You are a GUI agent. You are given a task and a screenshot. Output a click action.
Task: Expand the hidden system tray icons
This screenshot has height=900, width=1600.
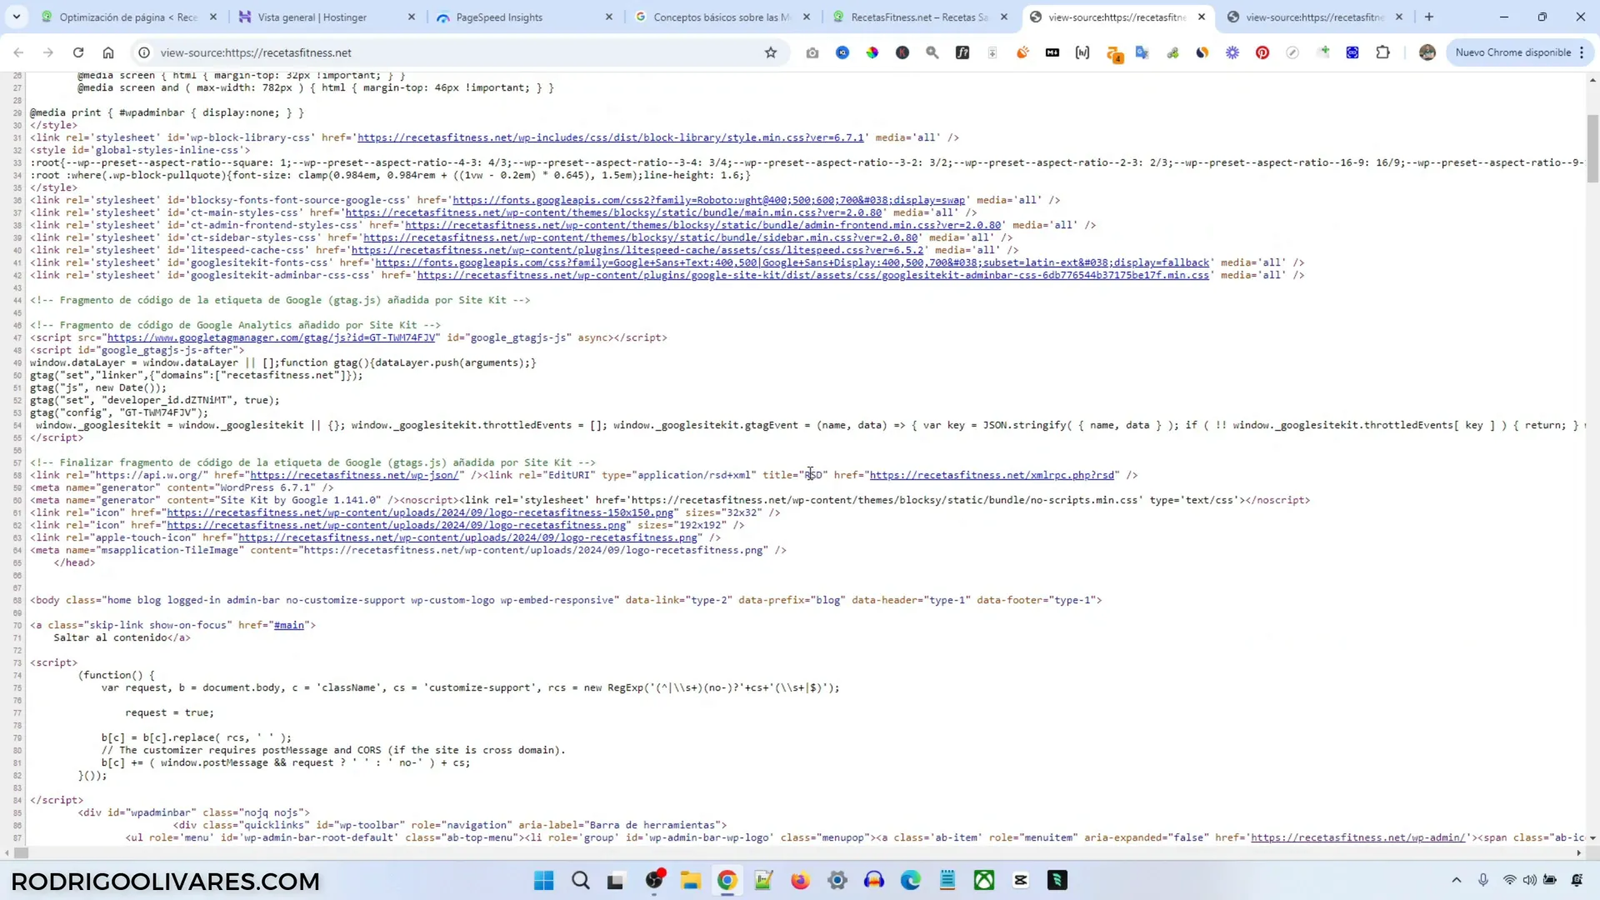point(1458,880)
